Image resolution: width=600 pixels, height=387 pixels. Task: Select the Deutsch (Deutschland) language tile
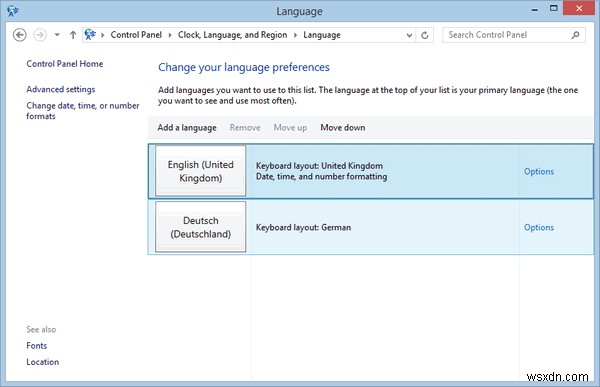[201, 227]
